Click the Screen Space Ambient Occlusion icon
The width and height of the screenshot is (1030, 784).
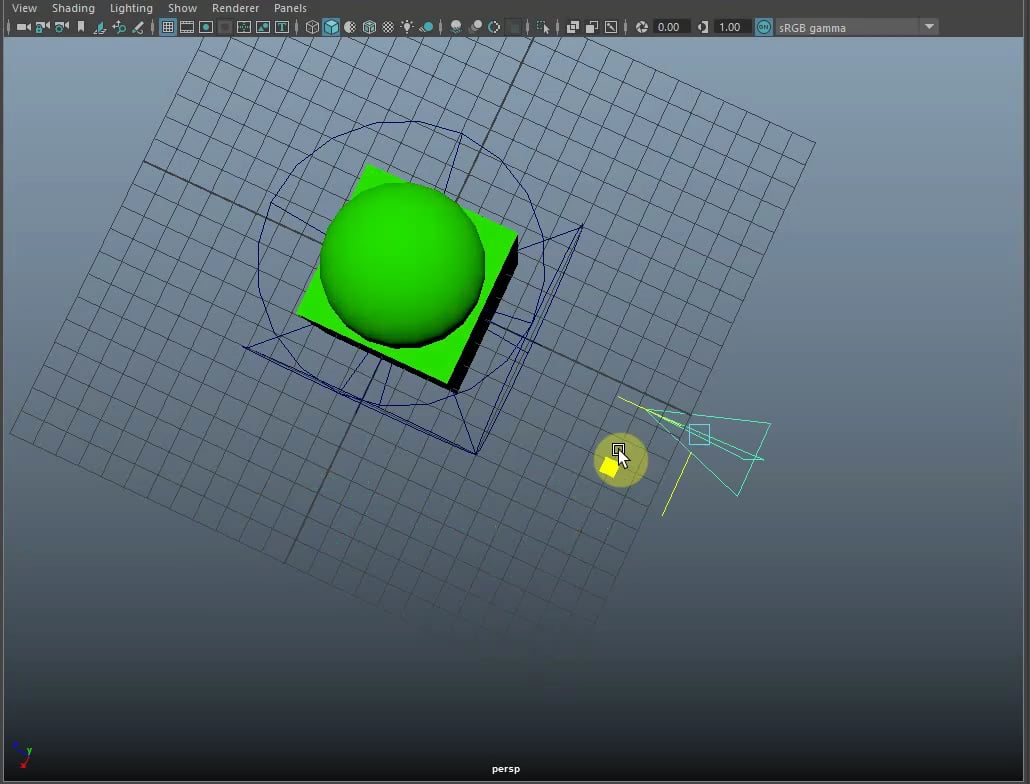click(456, 27)
